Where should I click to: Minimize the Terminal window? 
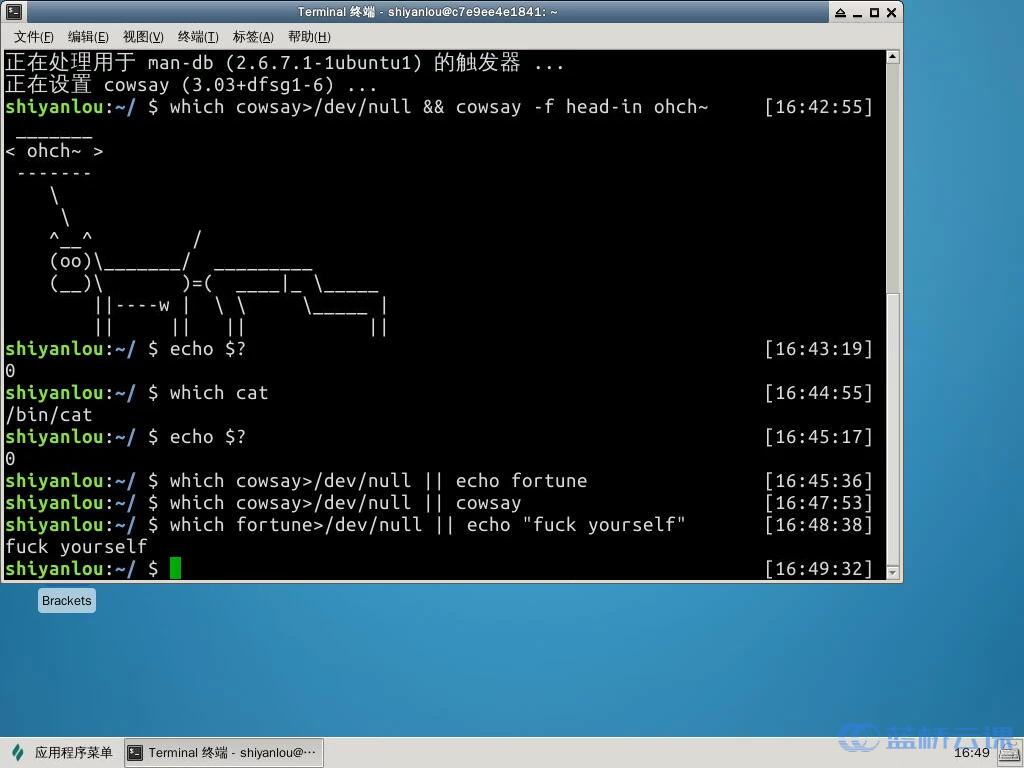856,12
